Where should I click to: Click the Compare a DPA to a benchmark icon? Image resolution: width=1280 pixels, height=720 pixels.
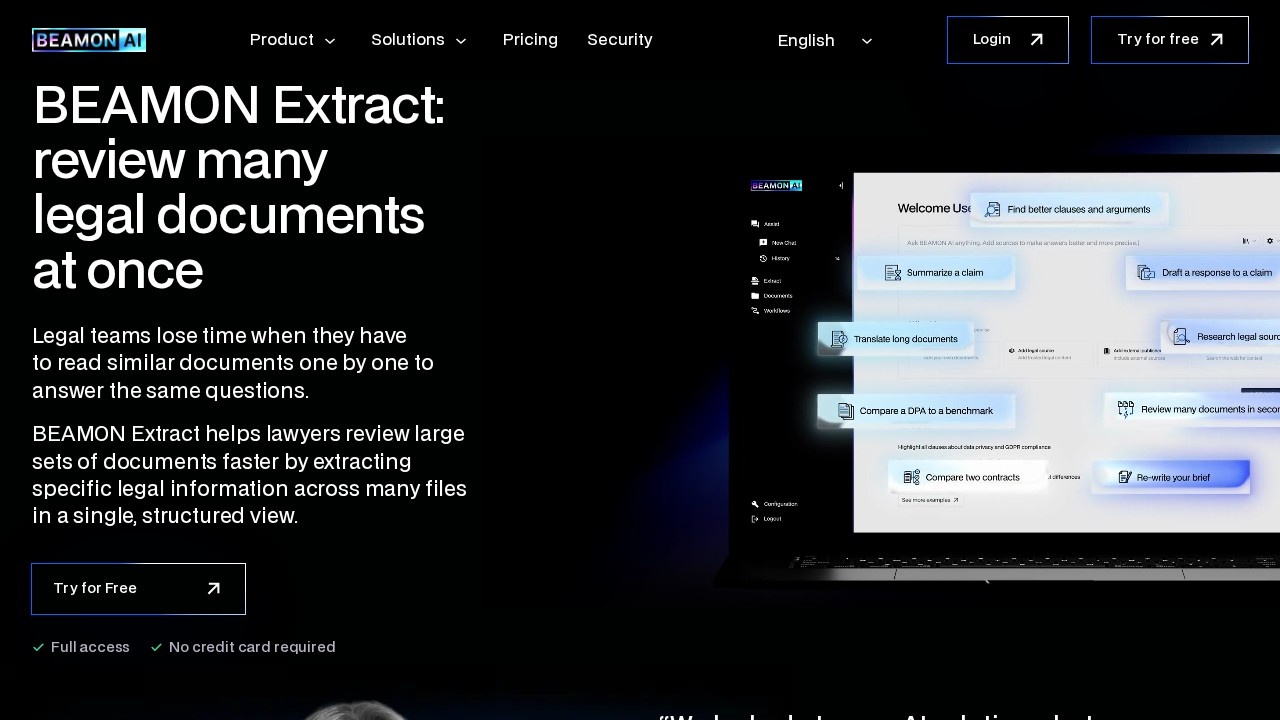click(x=846, y=411)
